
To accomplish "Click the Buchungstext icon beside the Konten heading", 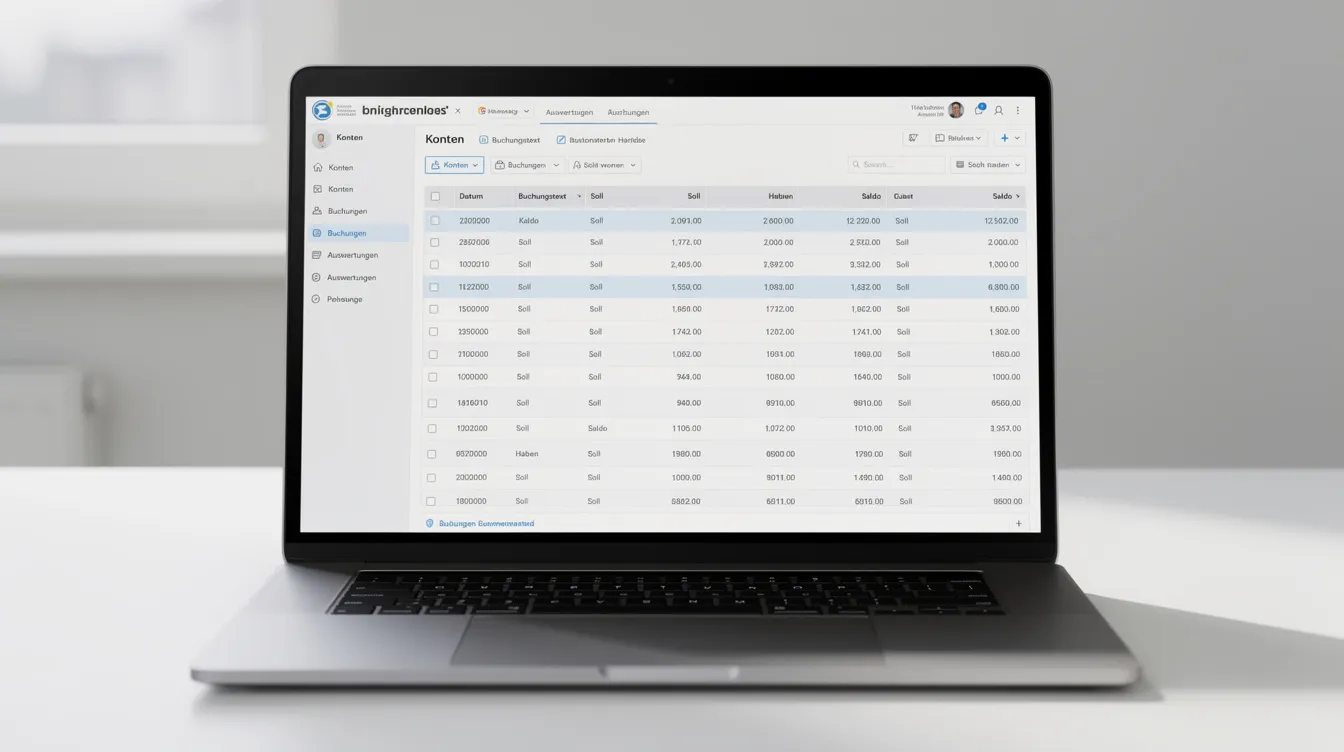I will pos(484,140).
